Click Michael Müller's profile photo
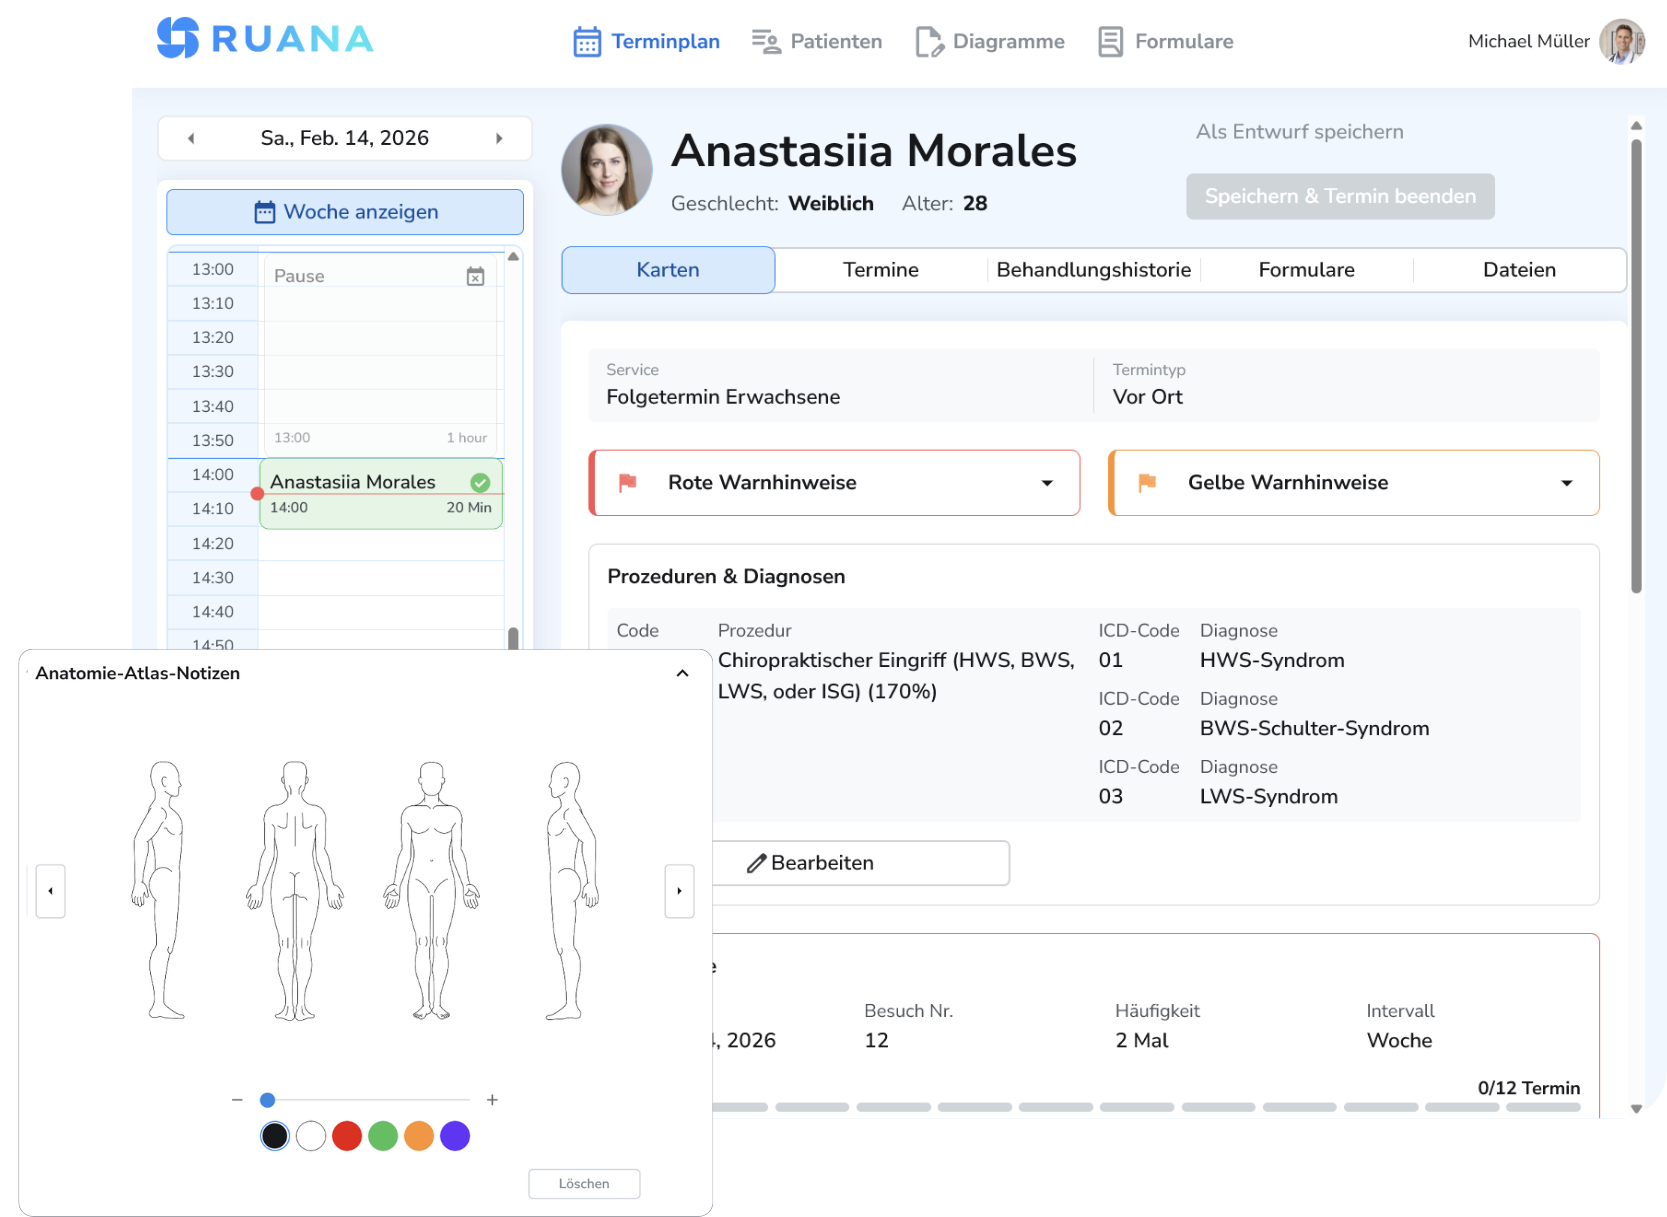 point(1624,41)
